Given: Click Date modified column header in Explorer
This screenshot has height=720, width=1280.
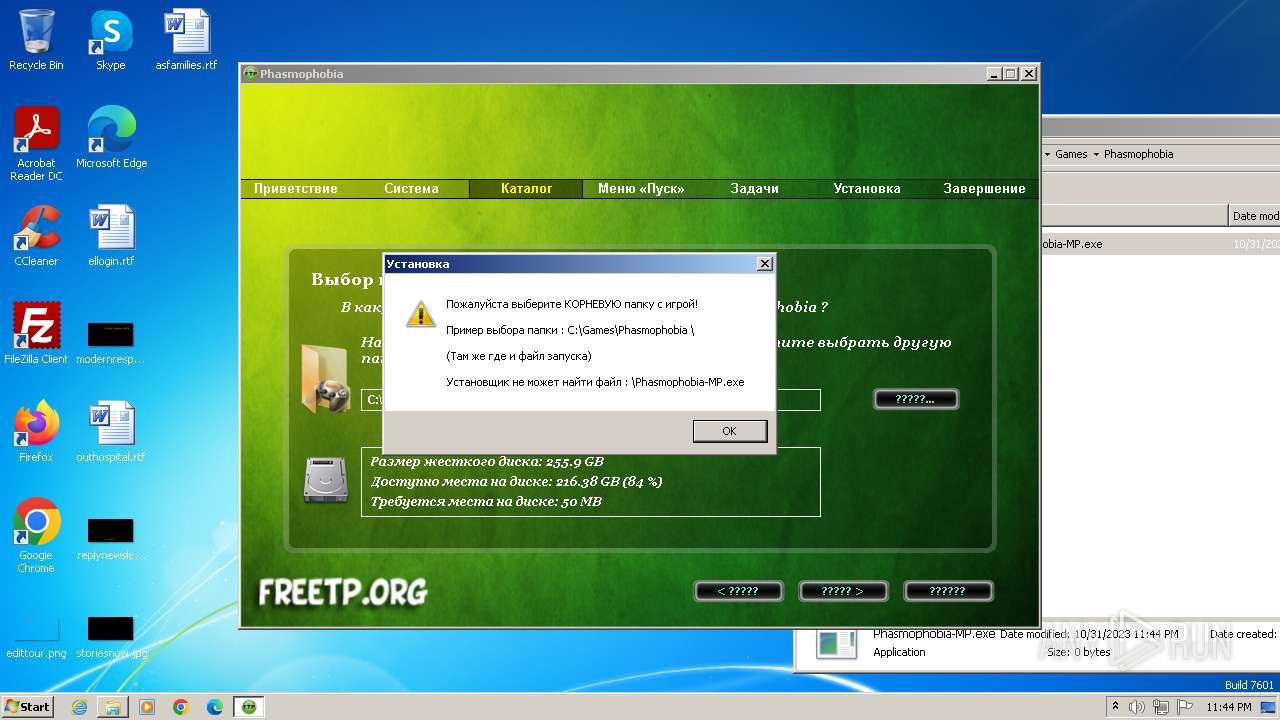Looking at the screenshot, I should click(x=1255, y=215).
